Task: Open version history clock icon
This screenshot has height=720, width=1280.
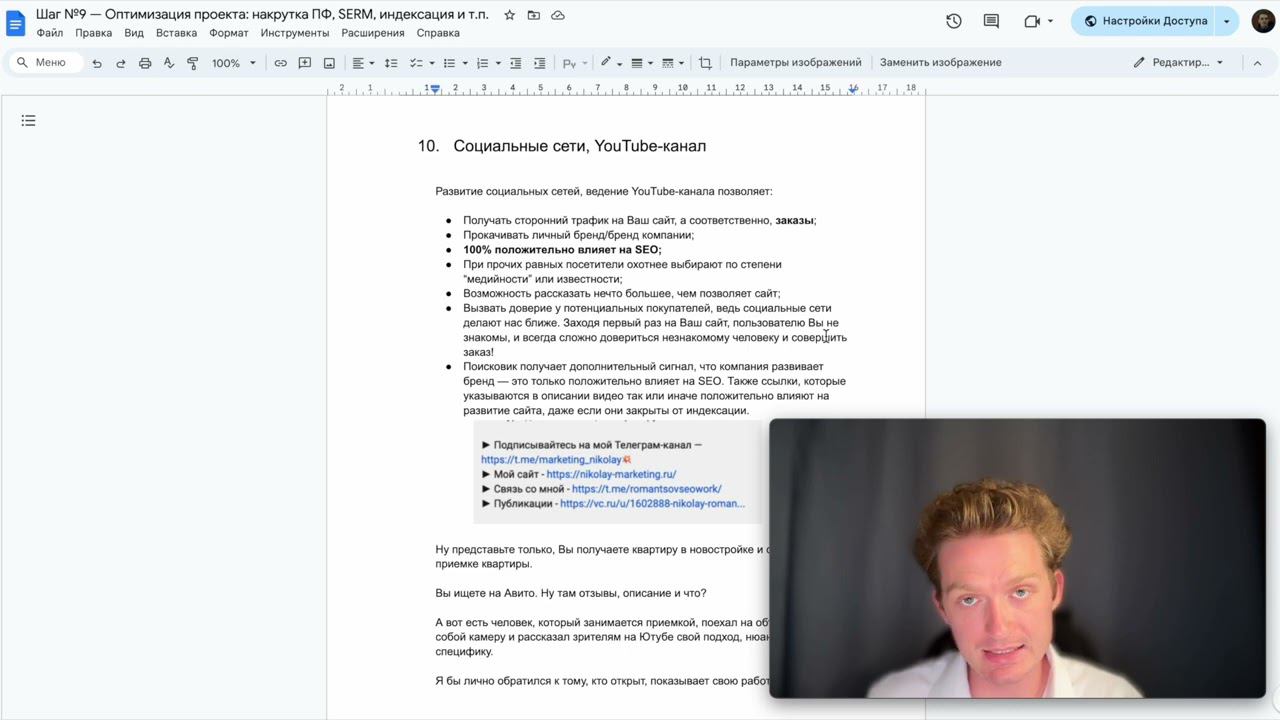Action: point(953,21)
